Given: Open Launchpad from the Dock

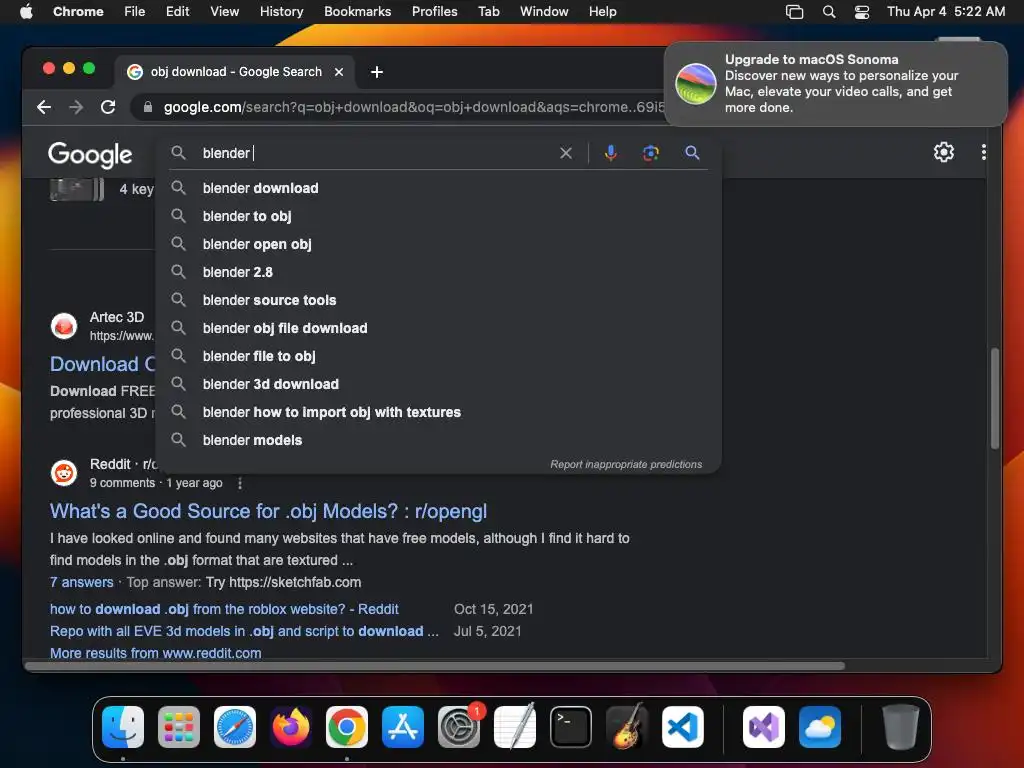Looking at the screenshot, I should coord(179,727).
